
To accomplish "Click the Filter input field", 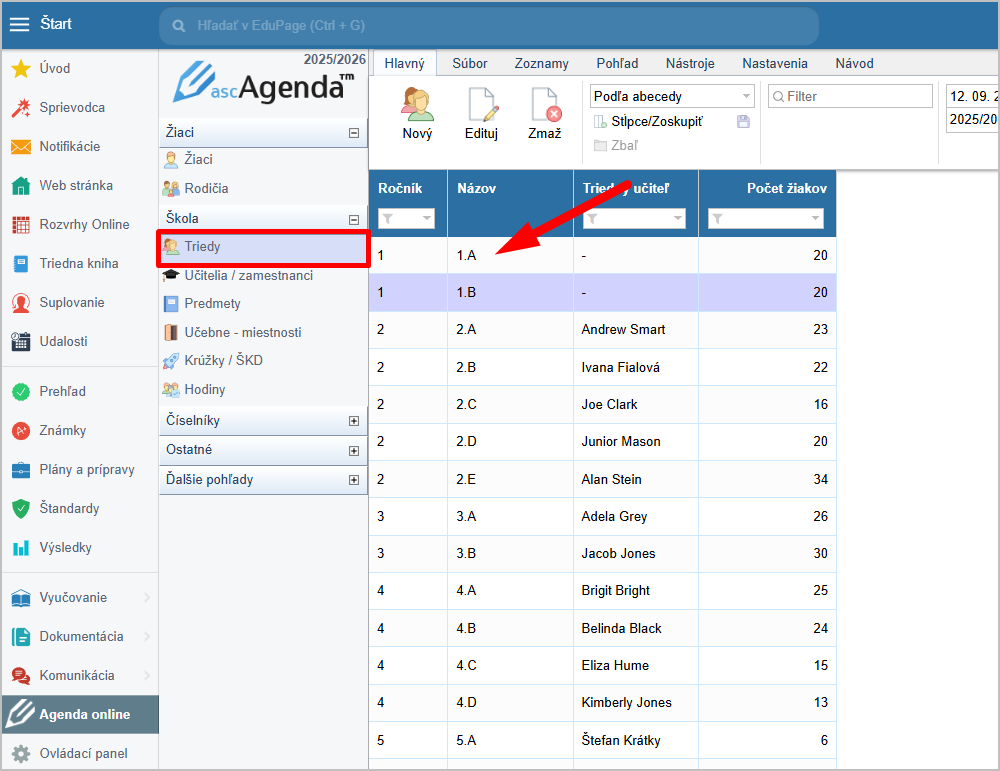I will (855, 96).
